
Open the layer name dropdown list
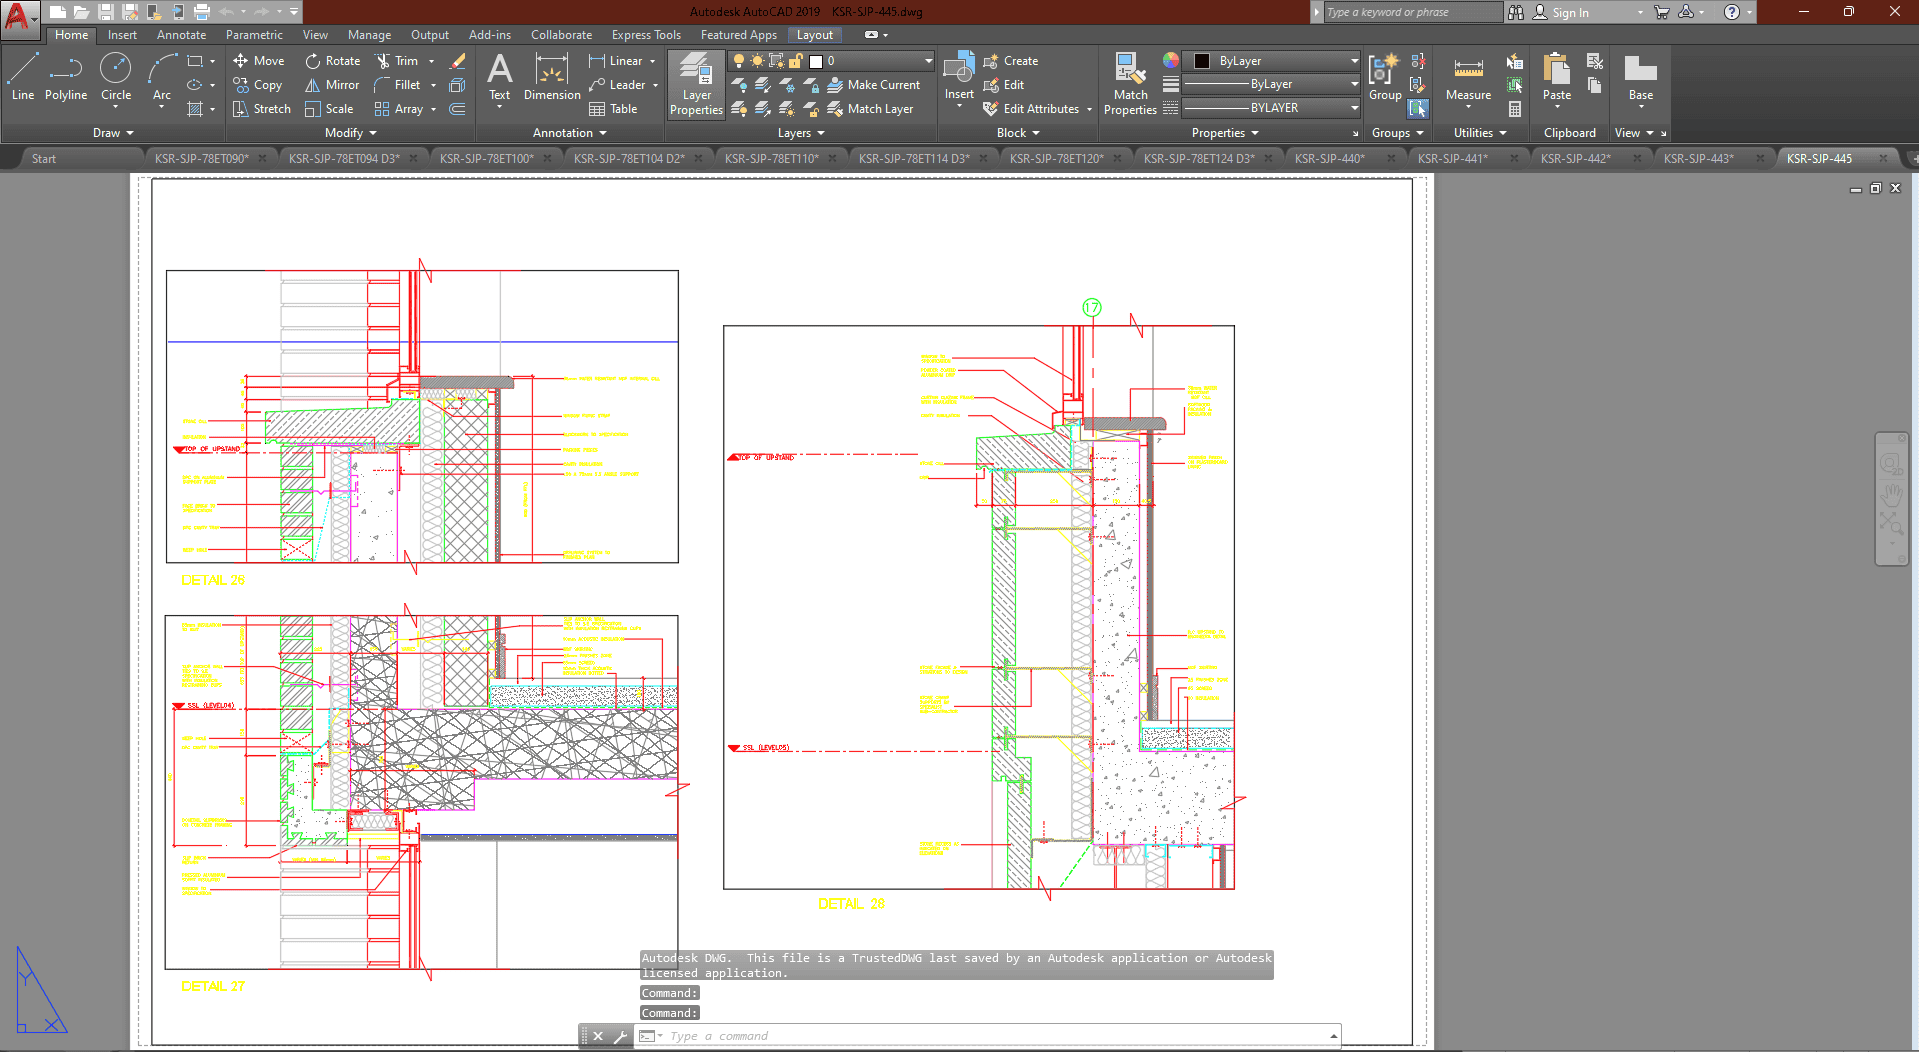pos(928,61)
